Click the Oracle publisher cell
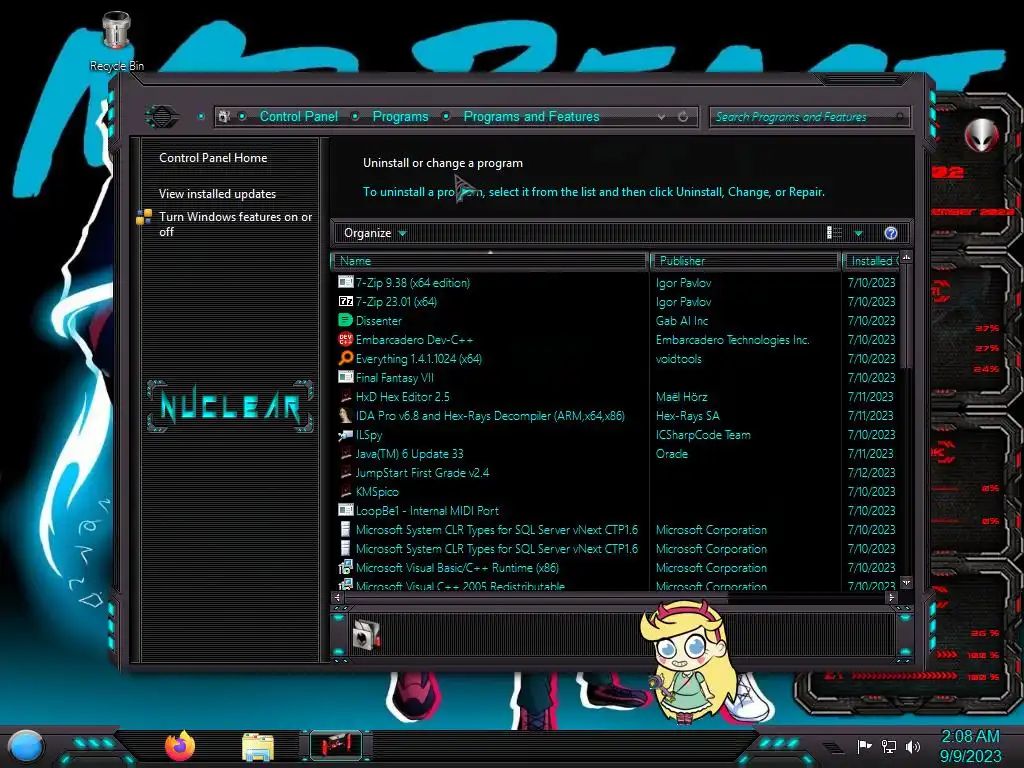The width and height of the screenshot is (1024, 768). pos(671,453)
